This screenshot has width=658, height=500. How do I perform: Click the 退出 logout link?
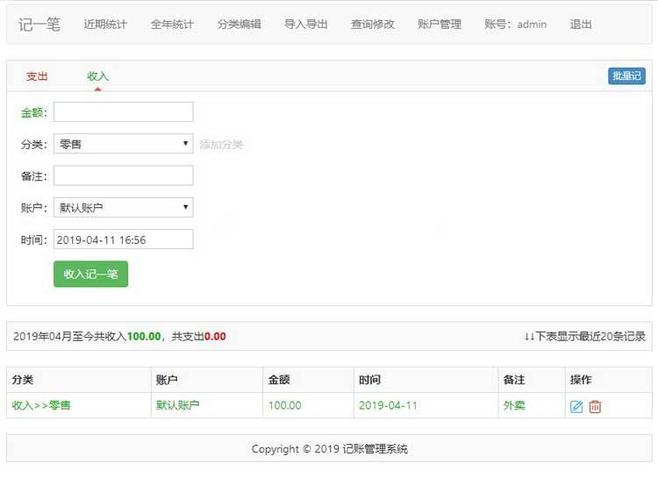click(x=580, y=24)
